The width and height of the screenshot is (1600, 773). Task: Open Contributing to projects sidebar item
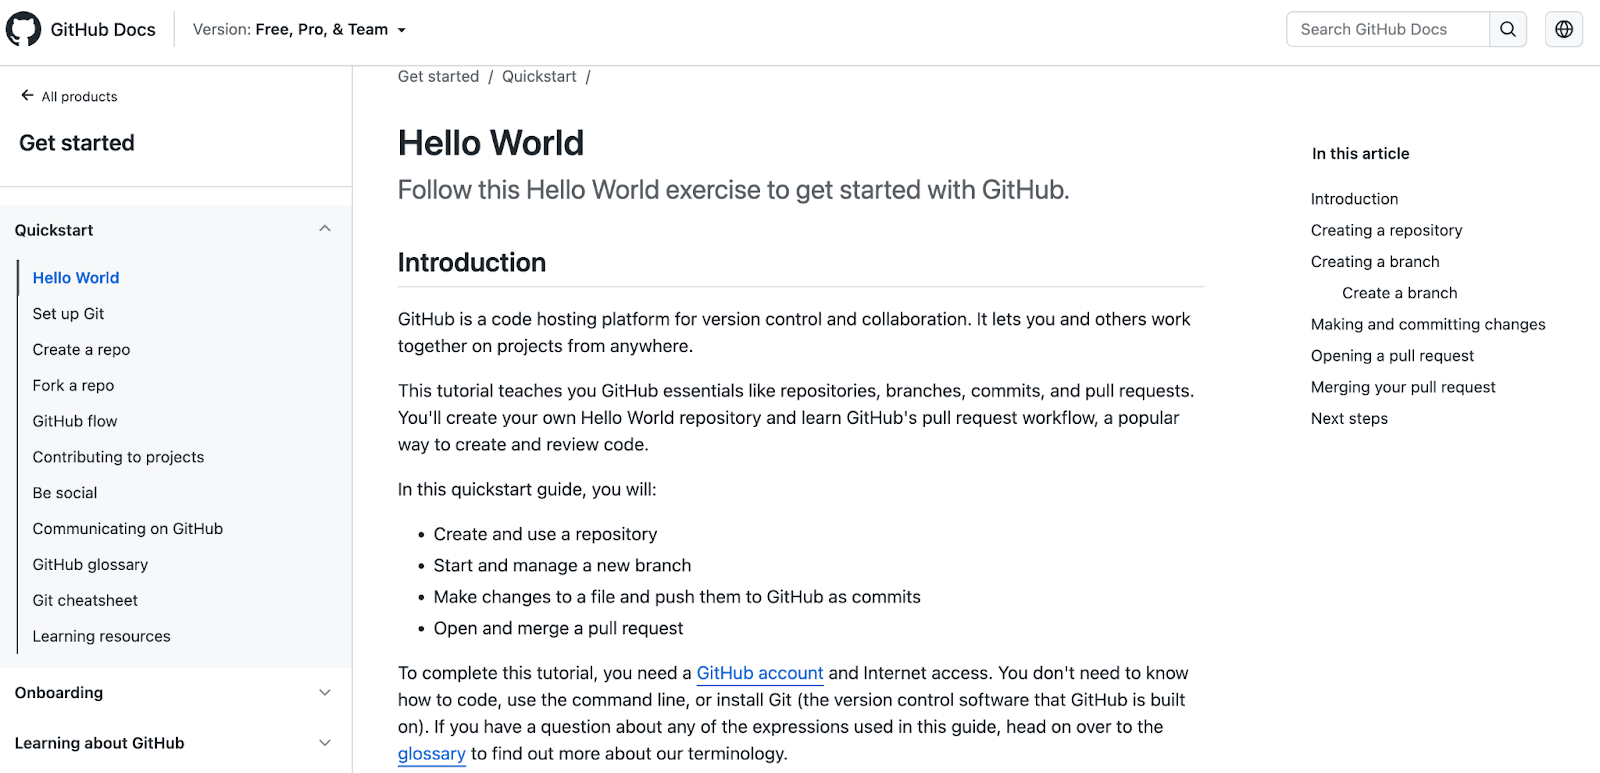(118, 457)
